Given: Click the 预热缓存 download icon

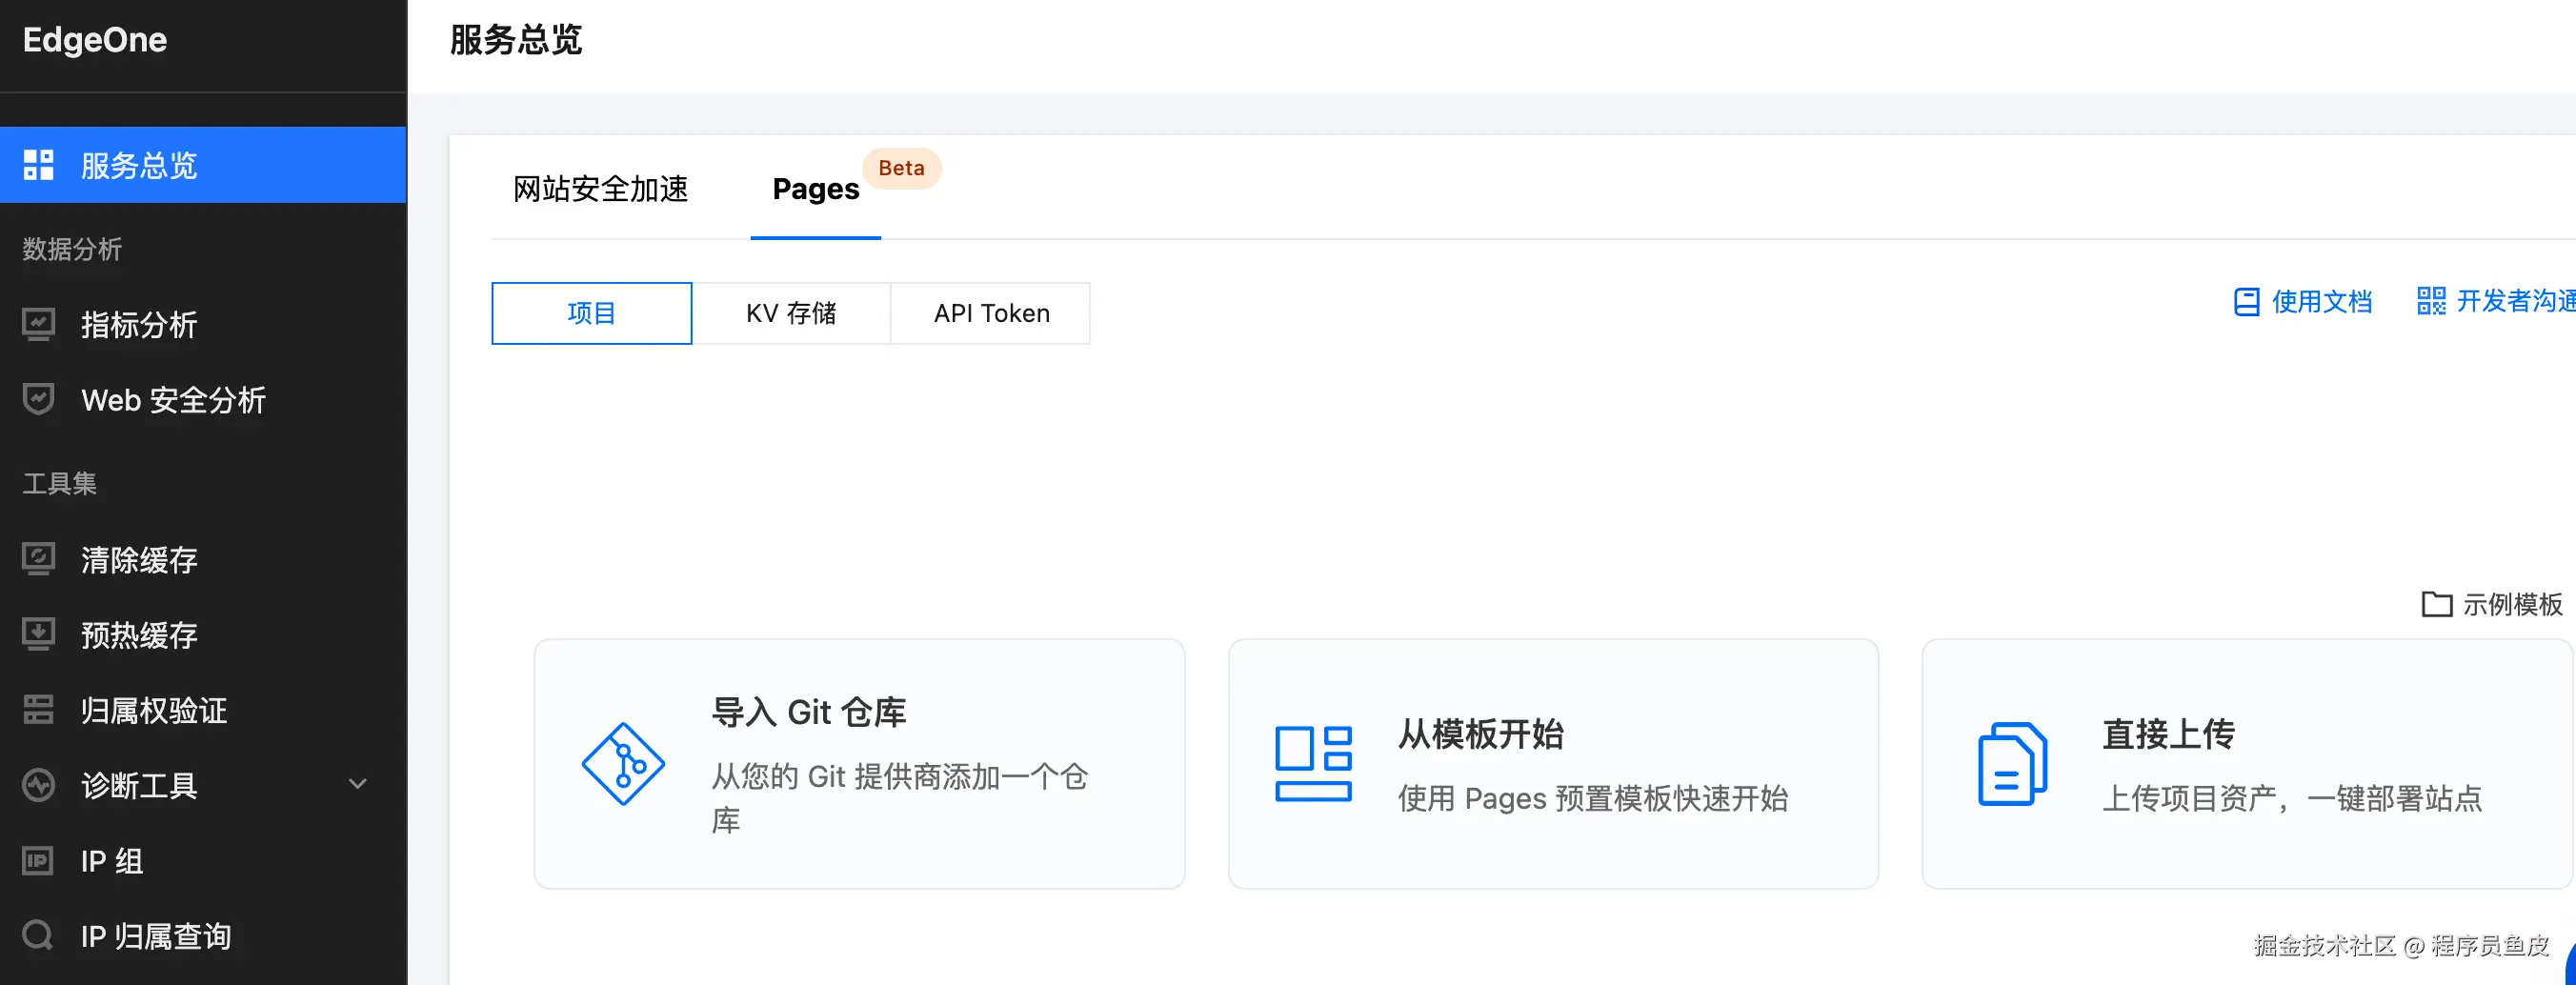Looking at the screenshot, I should coord(38,635).
